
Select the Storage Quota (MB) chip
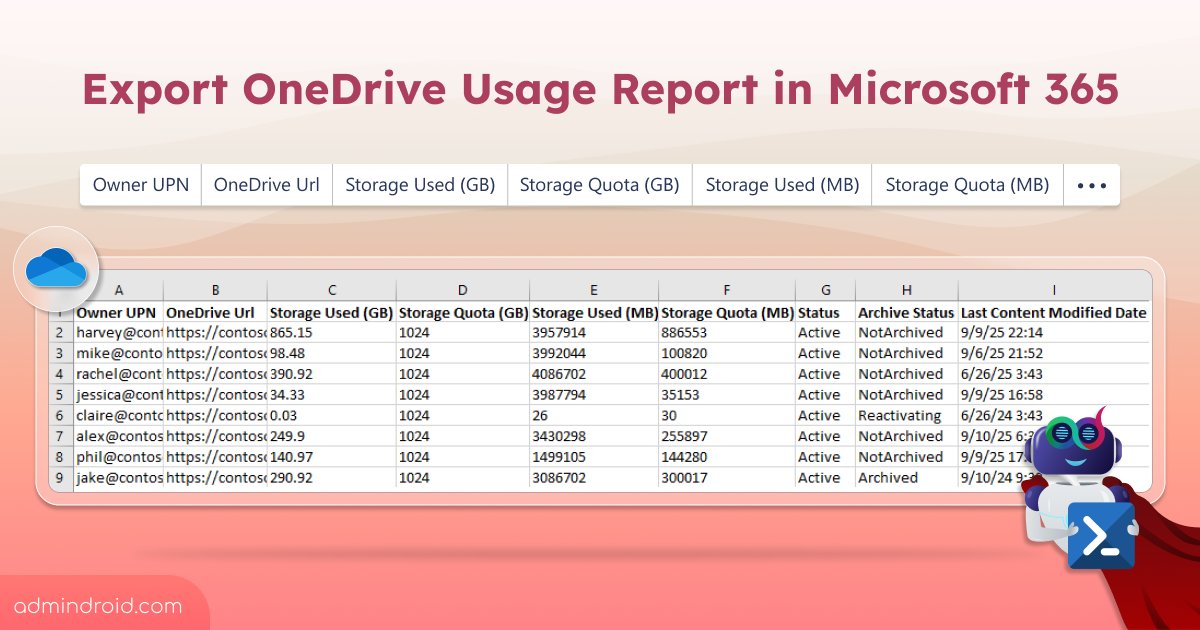click(968, 185)
